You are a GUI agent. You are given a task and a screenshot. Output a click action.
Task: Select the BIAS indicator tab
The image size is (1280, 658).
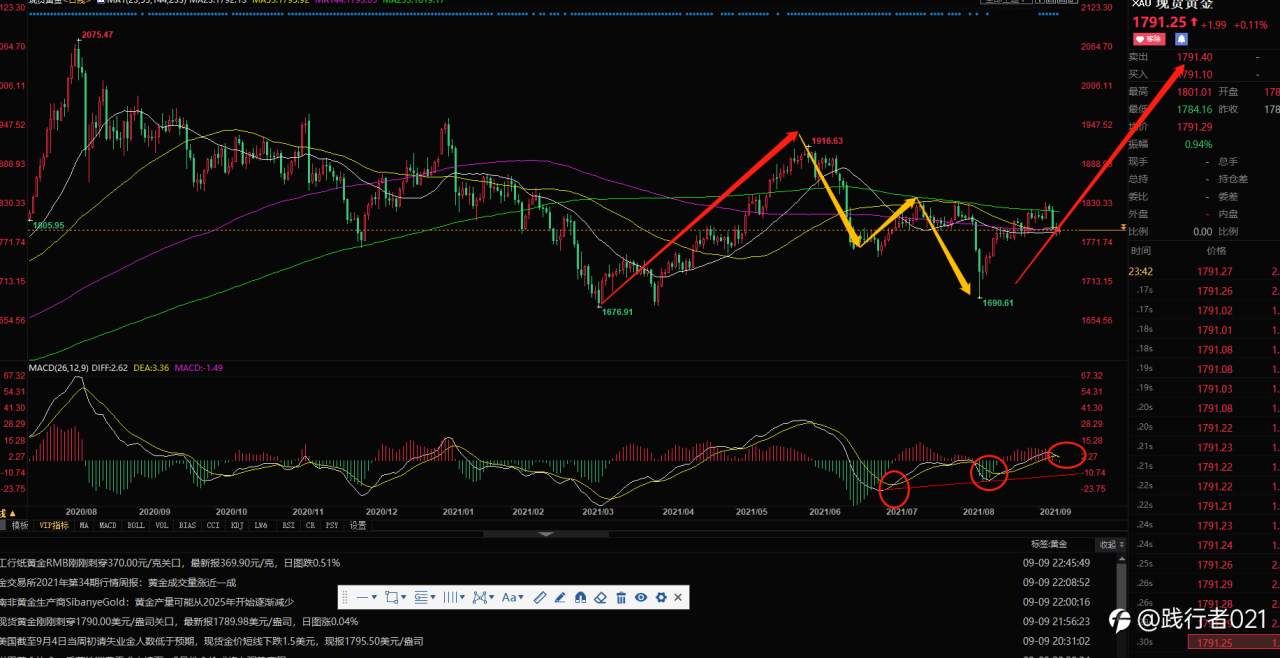click(x=187, y=524)
